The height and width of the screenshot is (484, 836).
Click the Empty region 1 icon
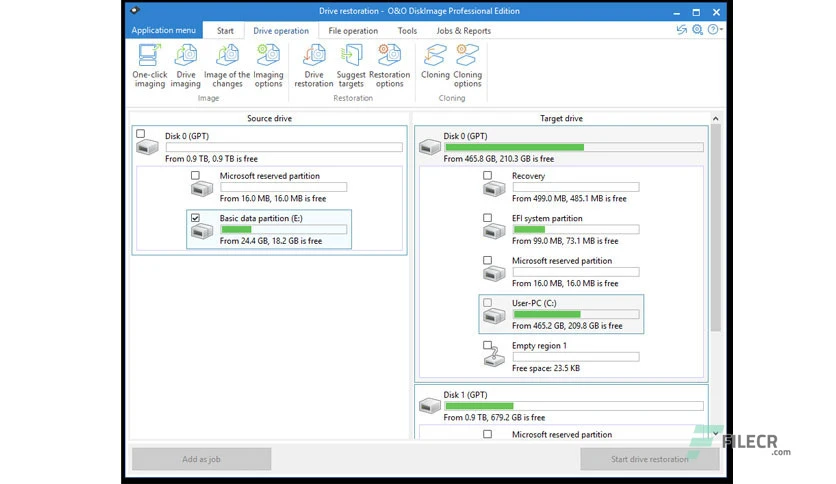494,356
